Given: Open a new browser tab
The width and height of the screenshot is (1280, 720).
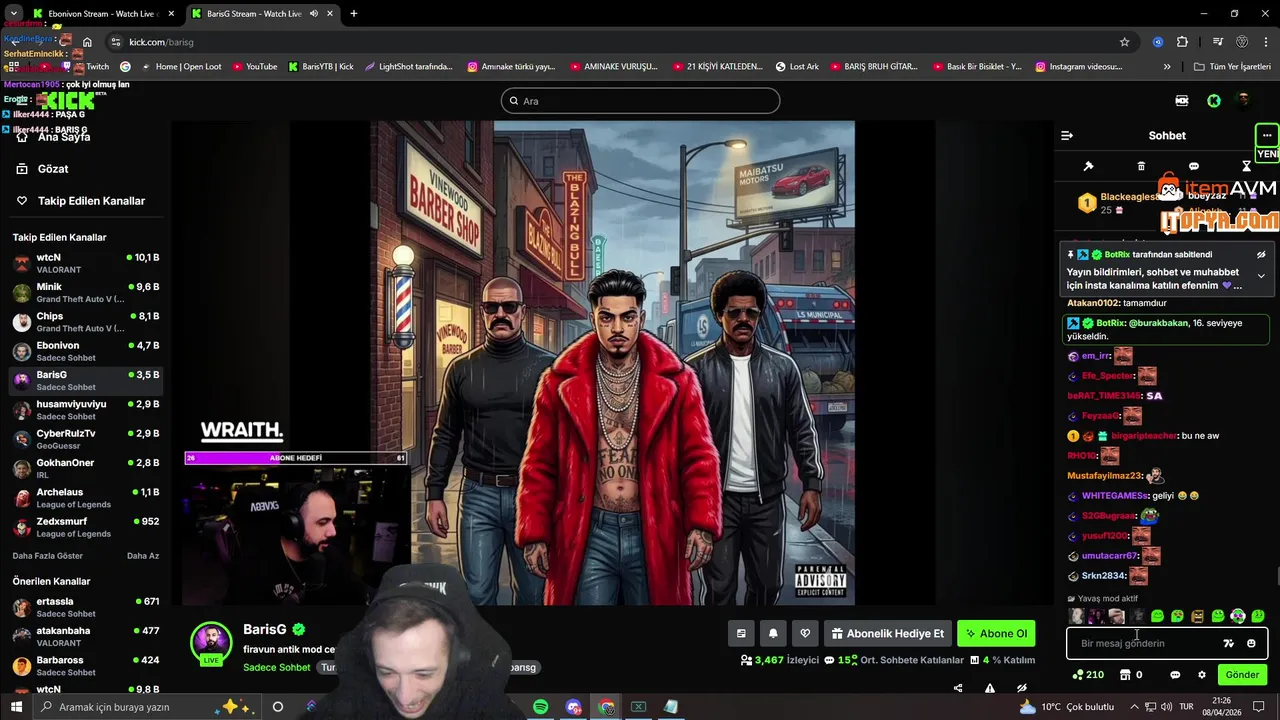Looking at the screenshot, I should pyautogui.click(x=354, y=14).
